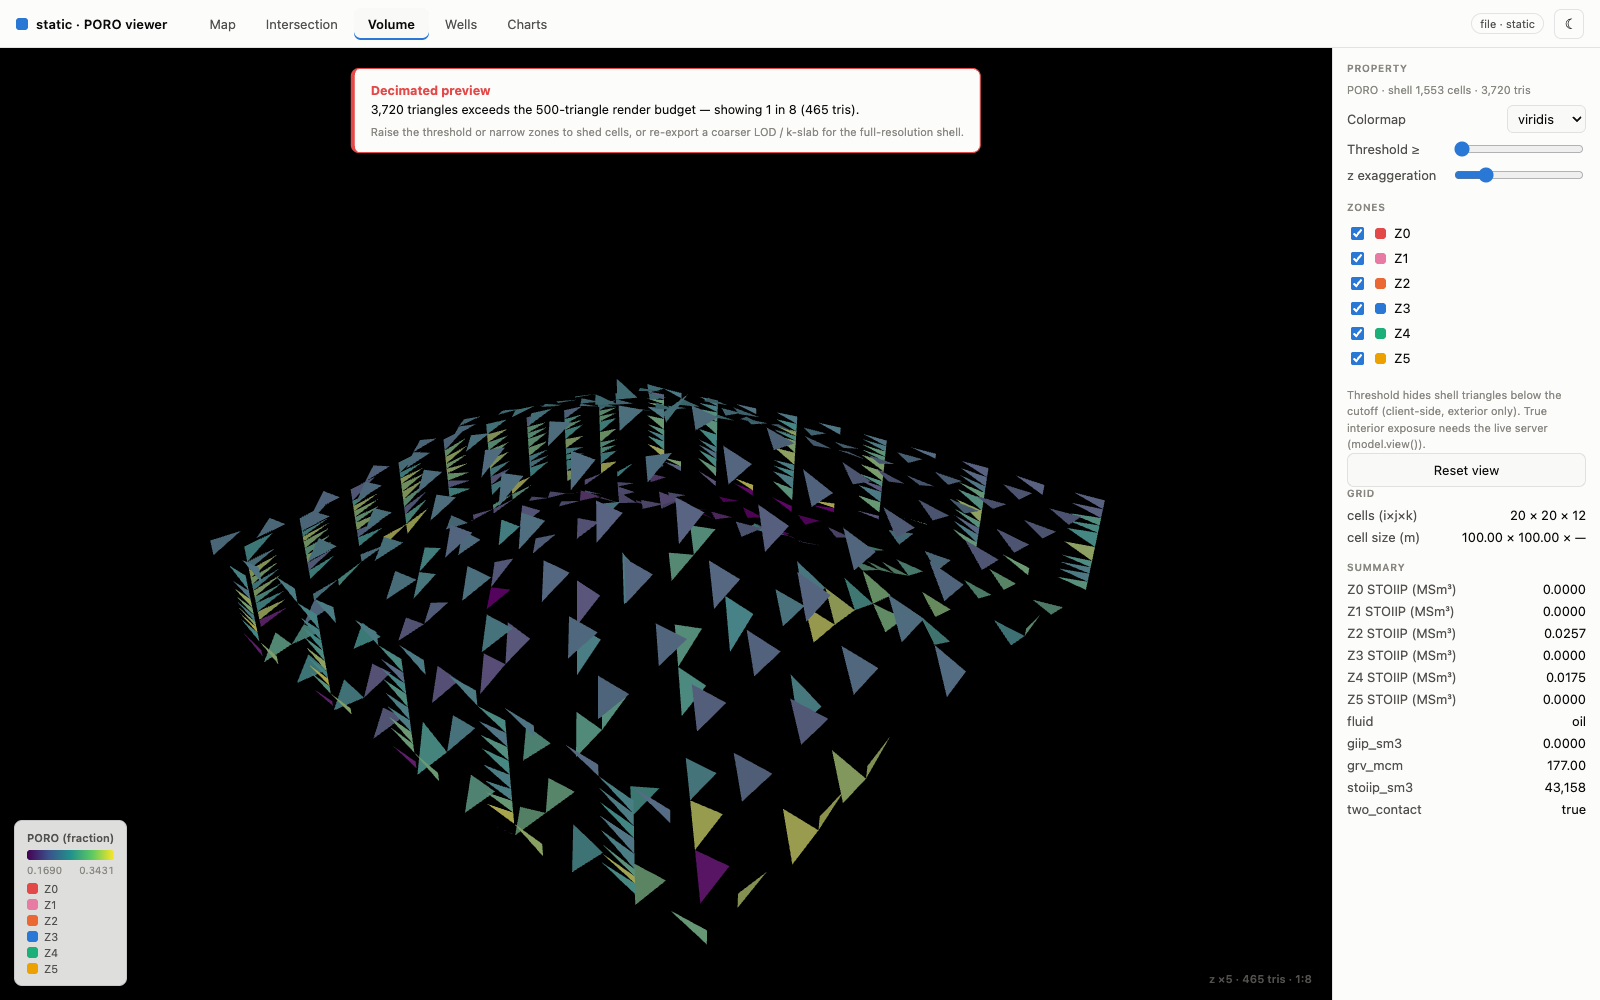Open the Intersection tab

pyautogui.click(x=301, y=24)
